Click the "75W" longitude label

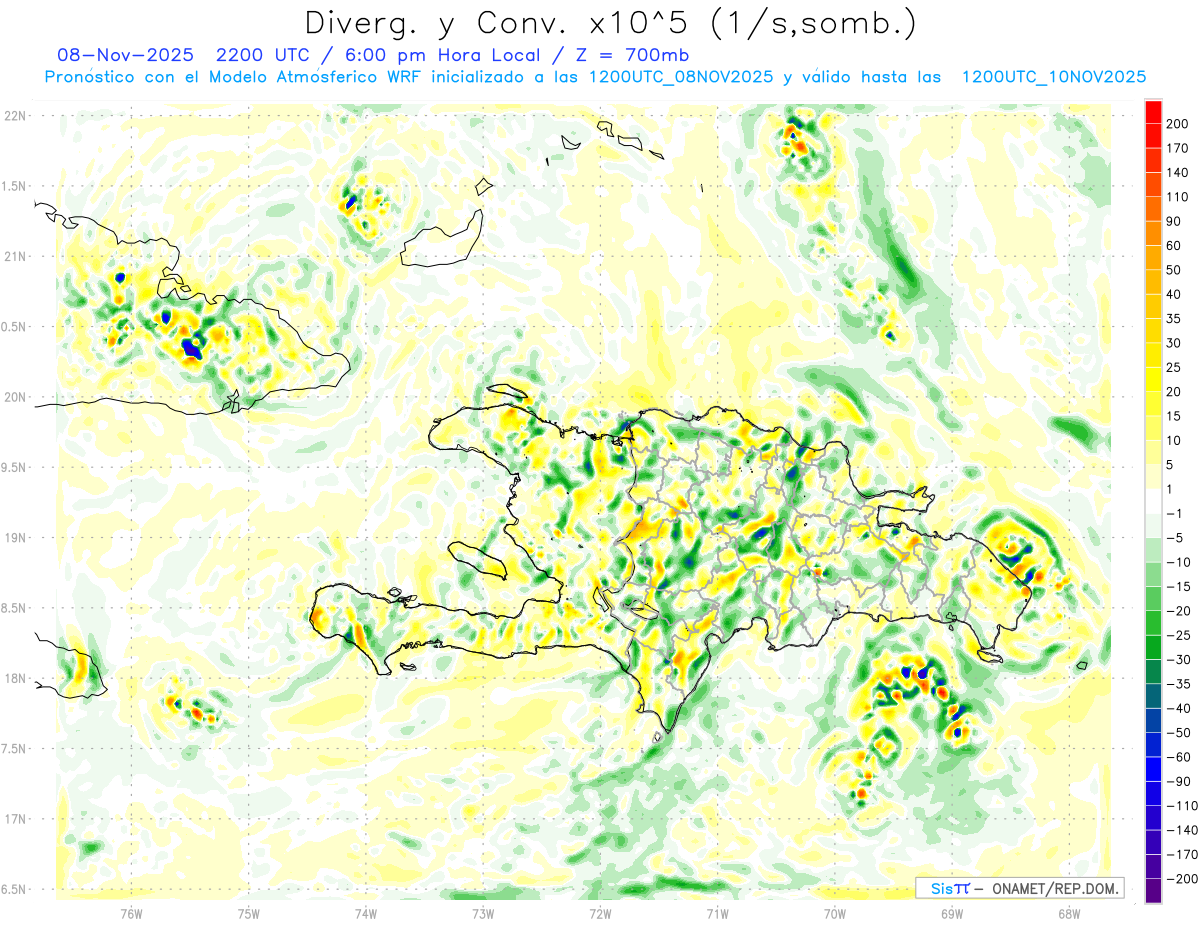249,914
